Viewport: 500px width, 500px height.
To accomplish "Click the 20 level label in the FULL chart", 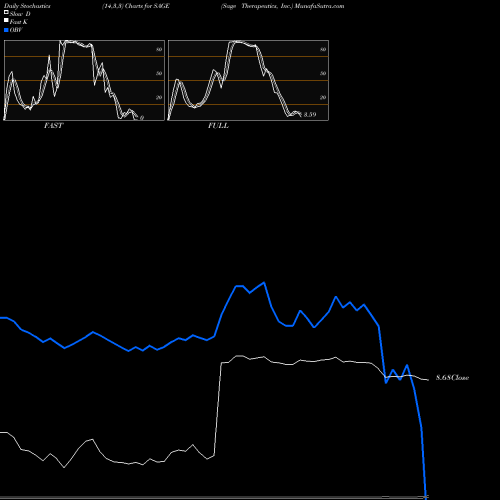I will click(x=323, y=97).
